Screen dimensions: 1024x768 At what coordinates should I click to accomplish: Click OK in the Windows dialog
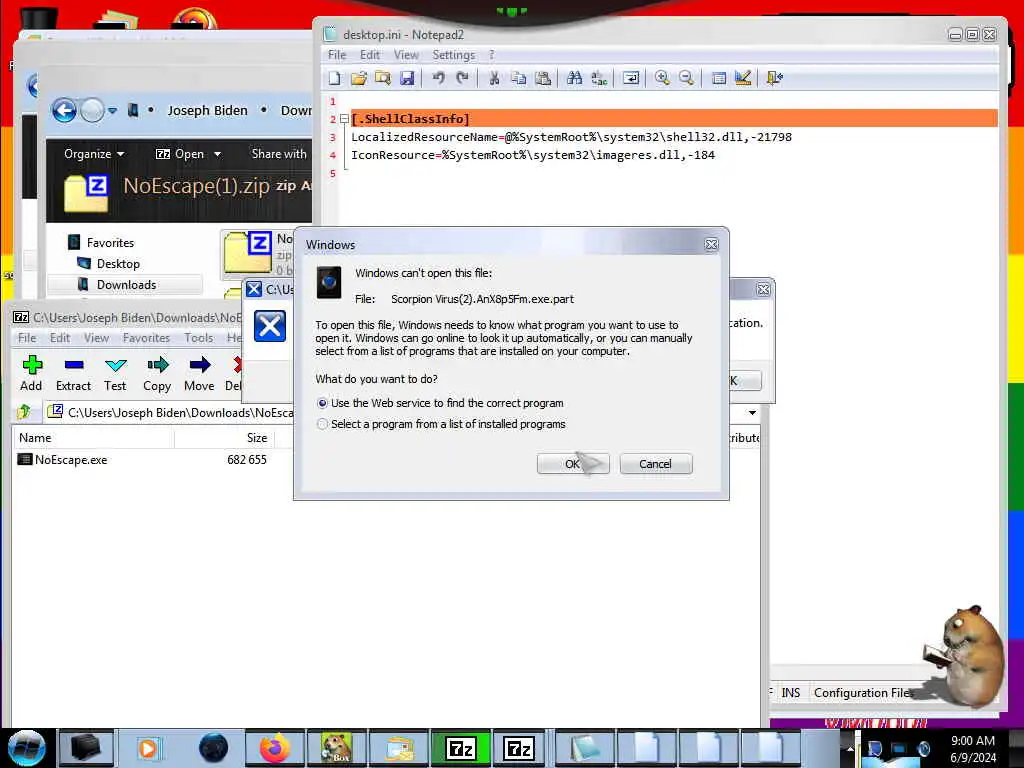tap(573, 464)
